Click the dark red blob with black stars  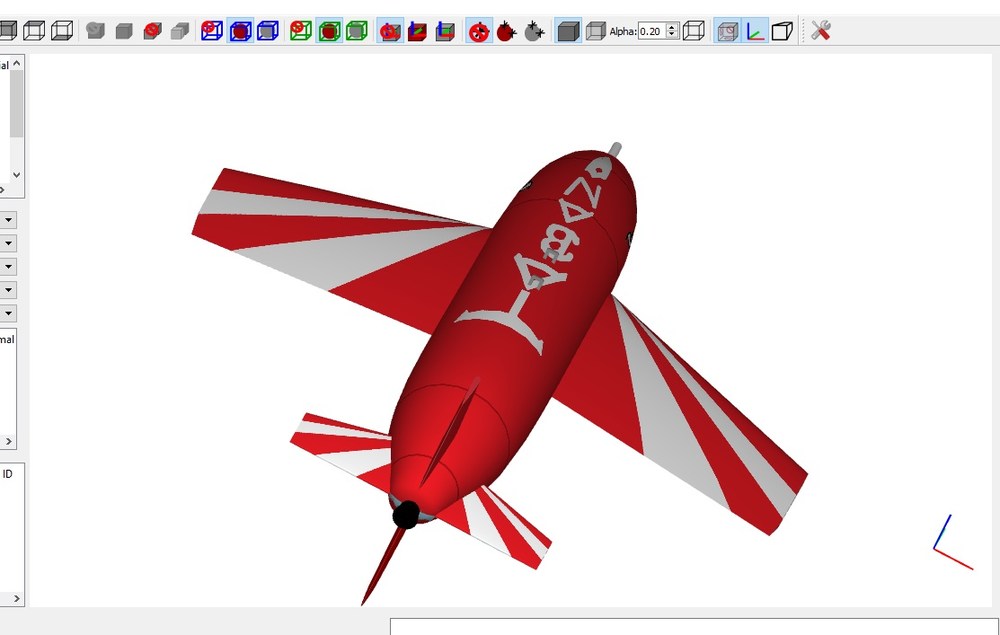(x=506, y=31)
